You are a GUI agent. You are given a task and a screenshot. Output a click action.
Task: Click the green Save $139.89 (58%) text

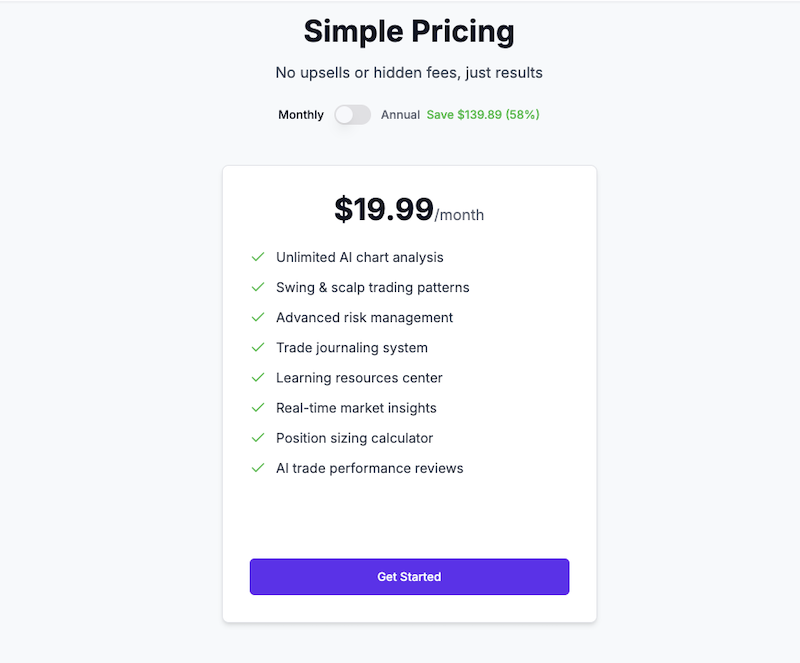483,115
